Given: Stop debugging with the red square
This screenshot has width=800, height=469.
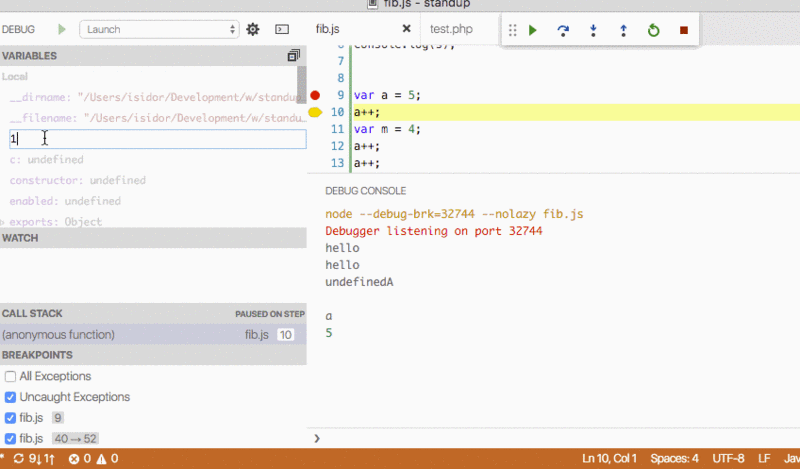Looking at the screenshot, I should (x=684, y=30).
